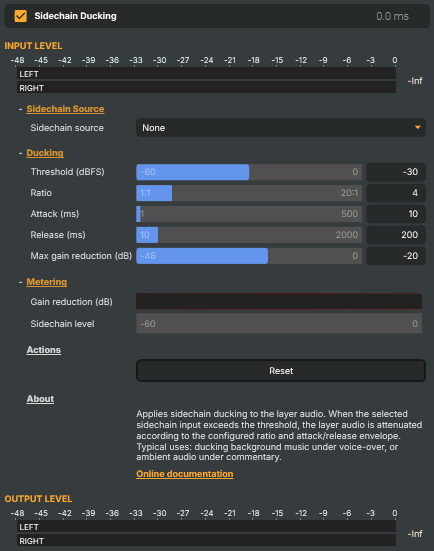Screen dimensions: 434x551
Task: Click the Release (ms) slider
Action: (249, 235)
